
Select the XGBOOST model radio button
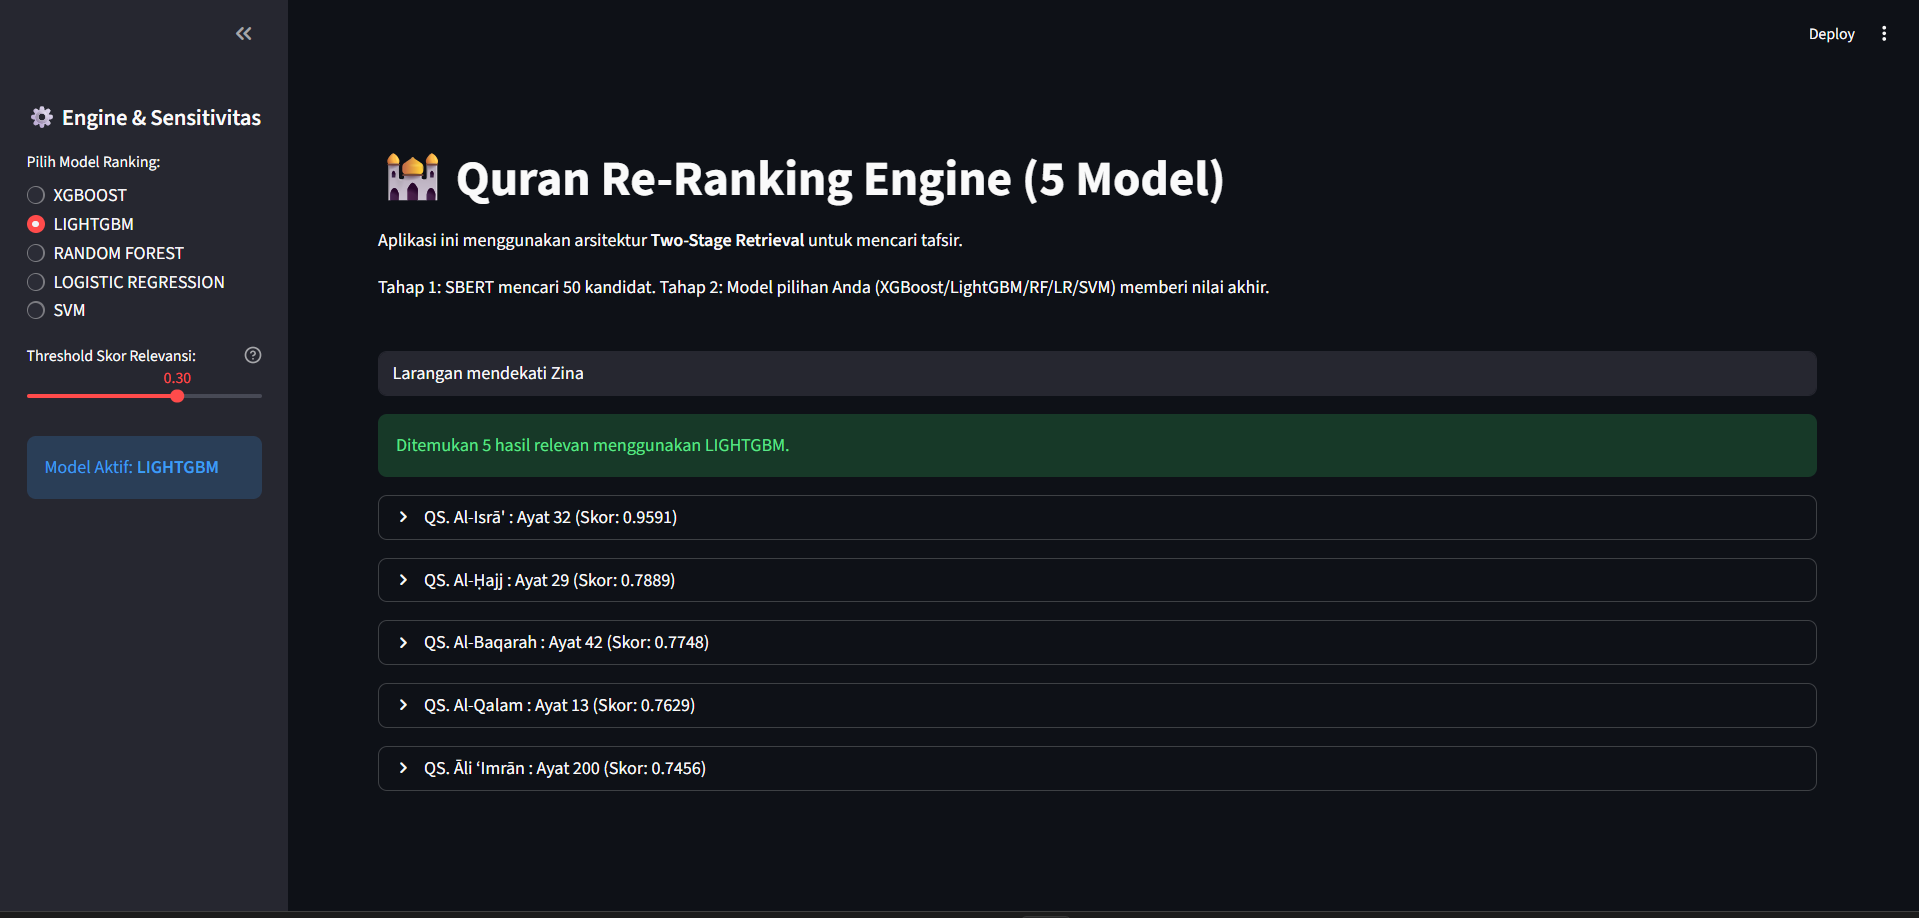36,195
